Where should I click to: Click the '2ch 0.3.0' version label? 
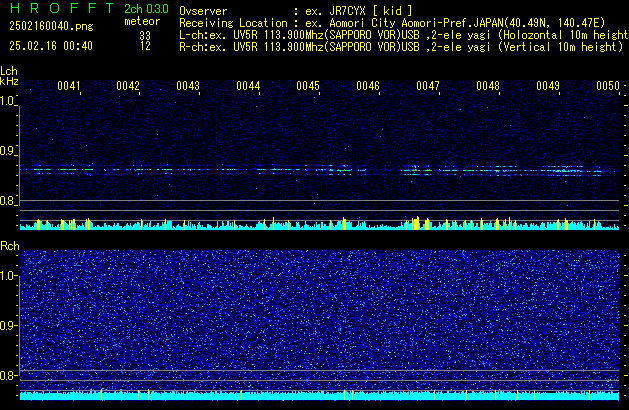pyautogui.click(x=146, y=9)
